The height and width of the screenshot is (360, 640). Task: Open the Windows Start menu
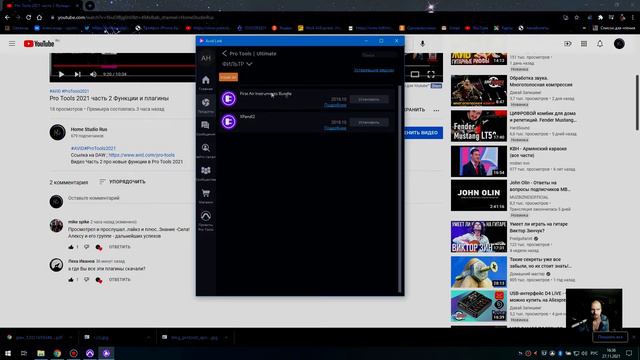pos(7,353)
